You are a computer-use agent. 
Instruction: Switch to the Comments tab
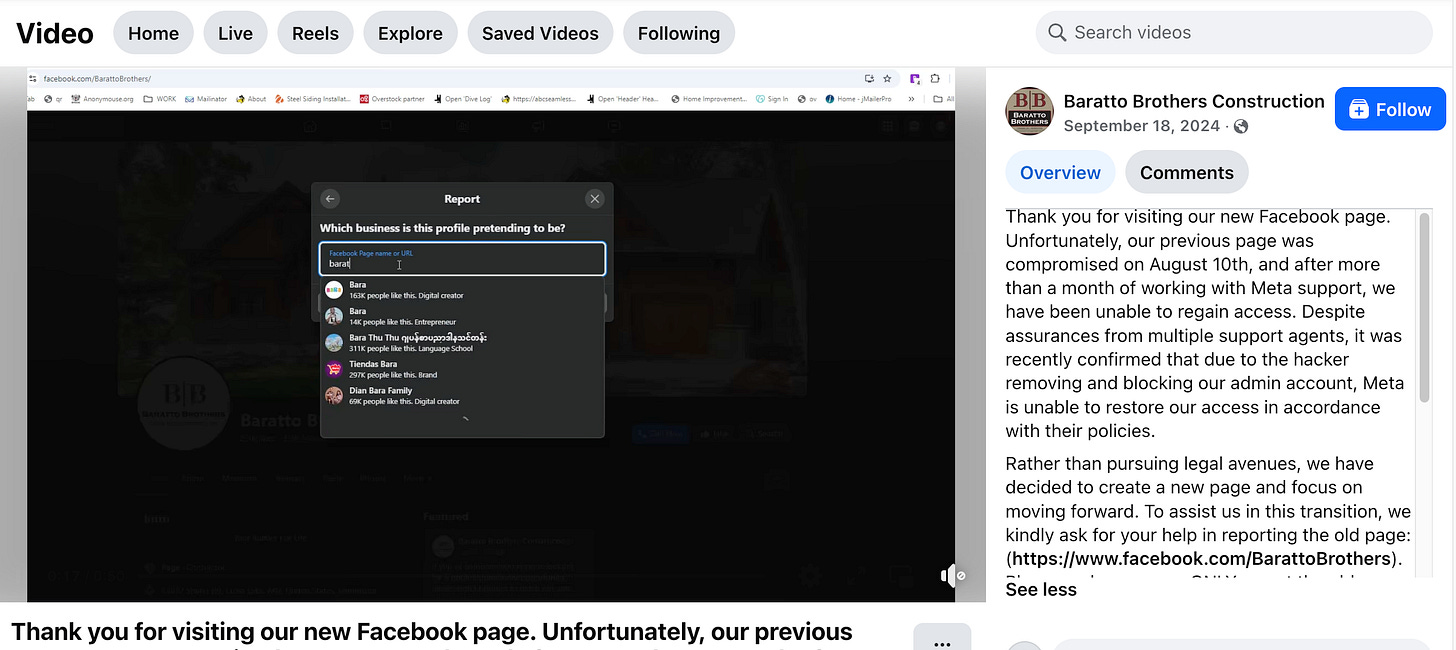point(1187,172)
